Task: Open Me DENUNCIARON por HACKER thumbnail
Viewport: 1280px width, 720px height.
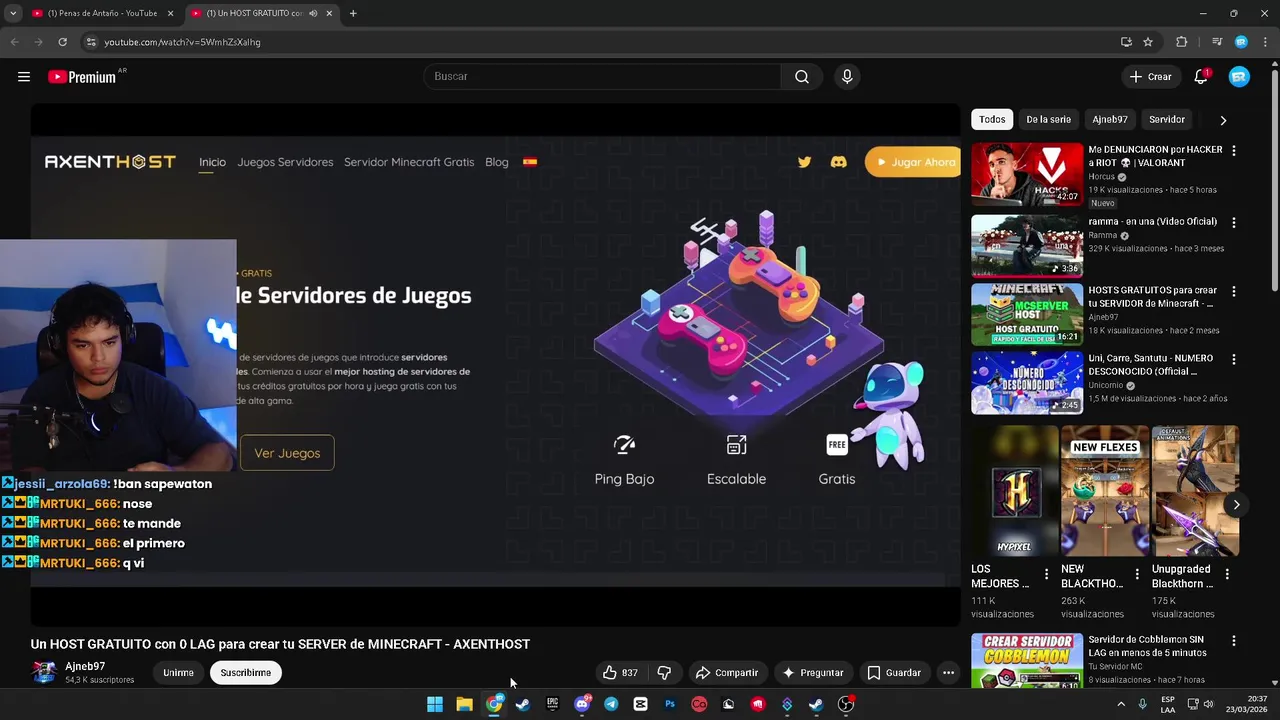Action: coord(1027,174)
